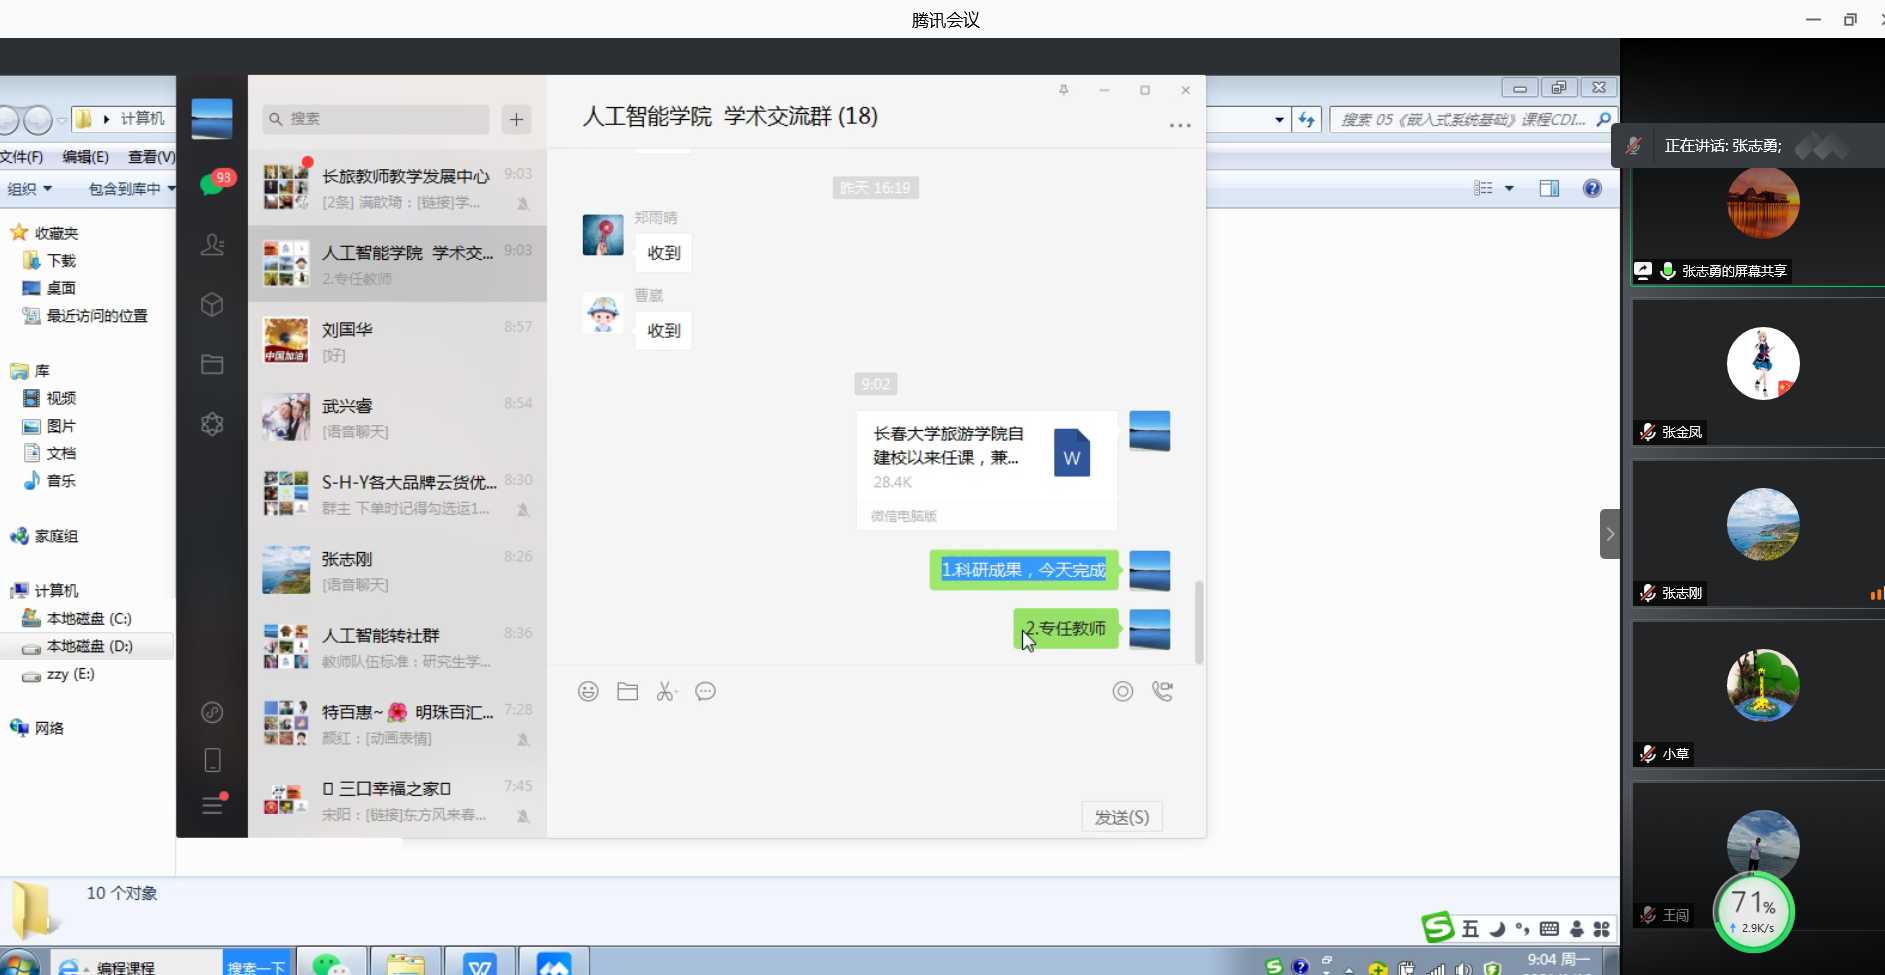Image resolution: width=1885 pixels, height=975 pixels.
Task: Click the plus button beside WeChat search
Action: click(x=516, y=119)
